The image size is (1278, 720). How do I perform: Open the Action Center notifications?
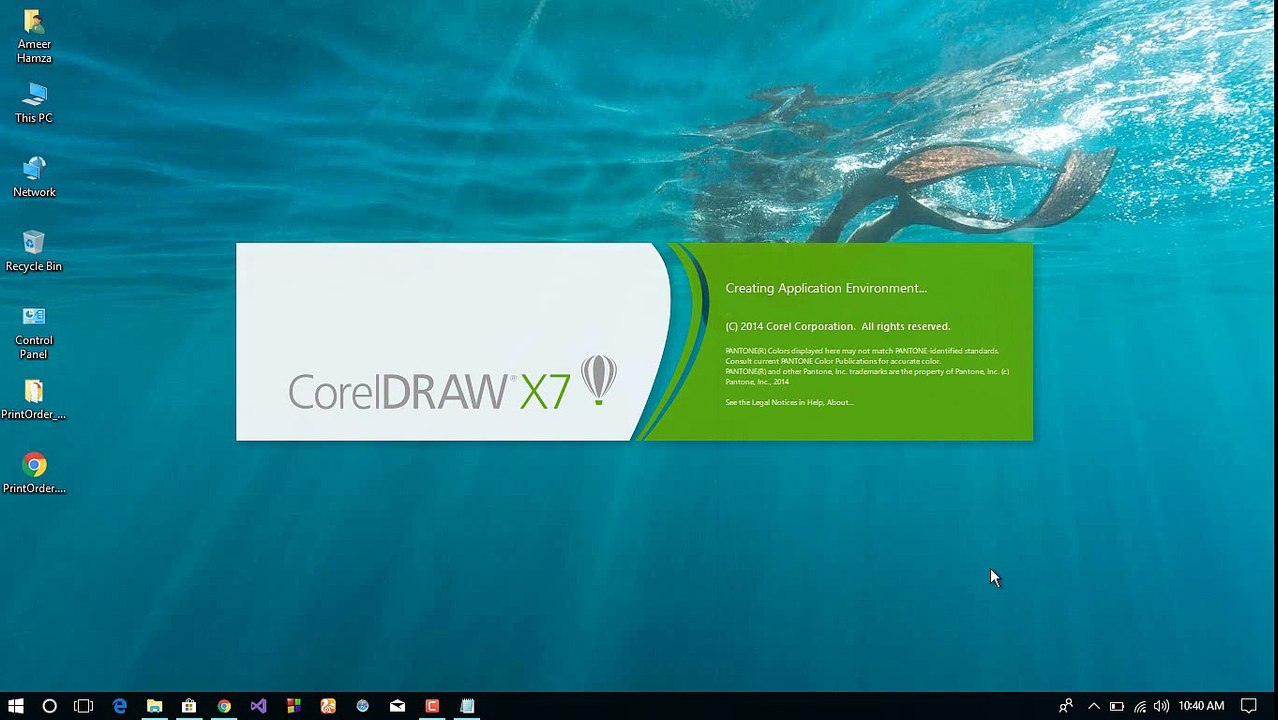click(1248, 706)
